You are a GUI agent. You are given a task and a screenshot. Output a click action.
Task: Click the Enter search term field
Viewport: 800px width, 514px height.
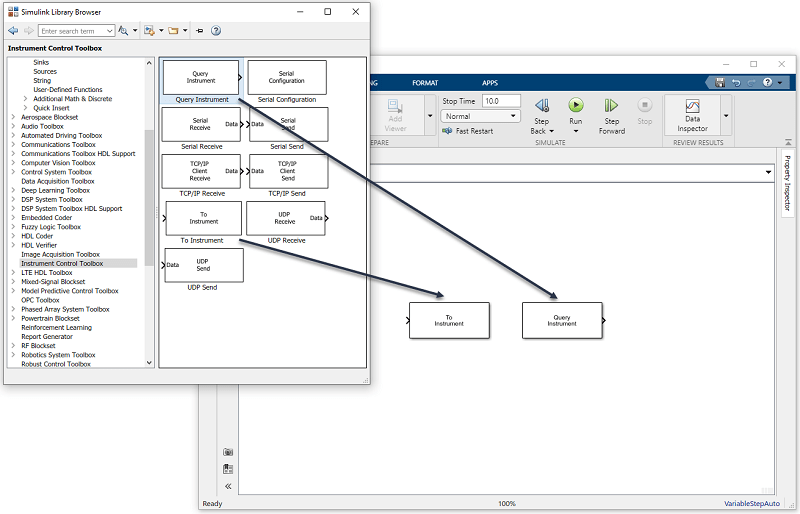click(72, 31)
